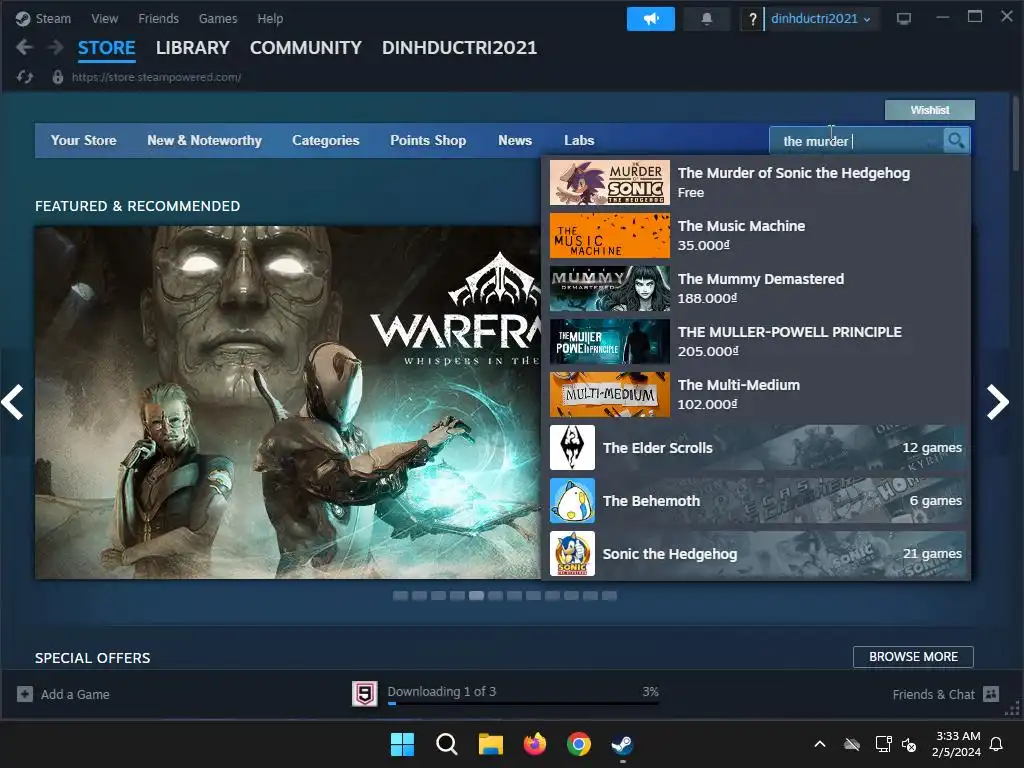Click the BROWSE MORE button
This screenshot has height=768, width=1024.
pos(913,656)
